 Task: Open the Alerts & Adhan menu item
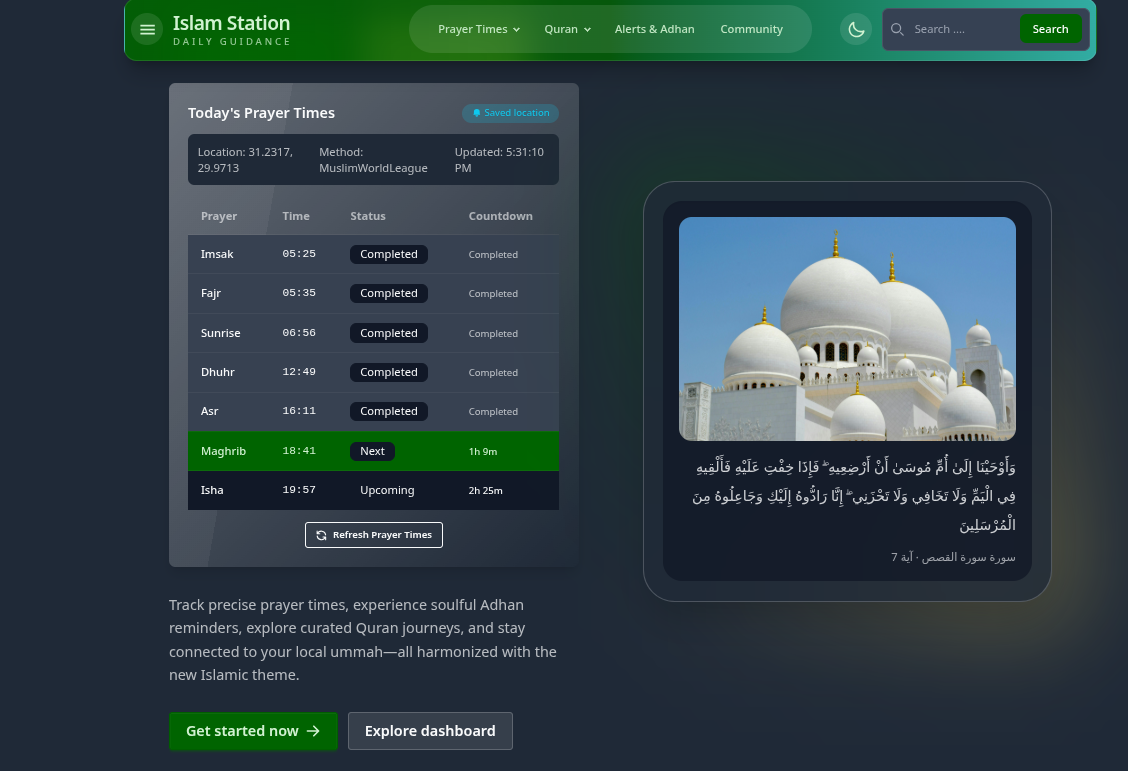[x=655, y=29]
